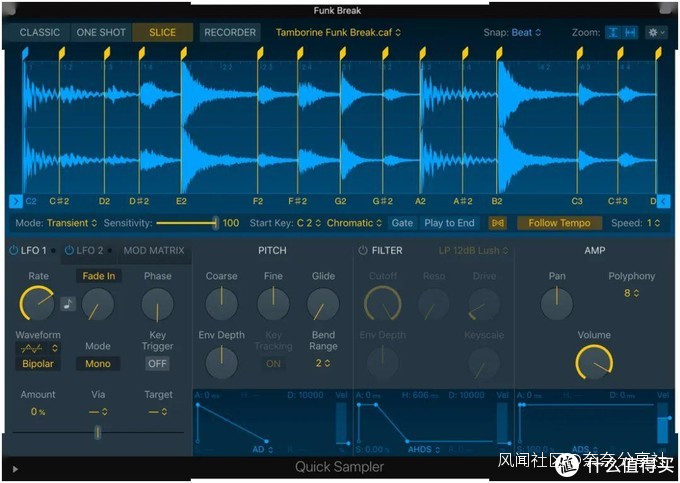The image size is (680, 483).
Task: Click the Play to End button
Action: (449, 223)
